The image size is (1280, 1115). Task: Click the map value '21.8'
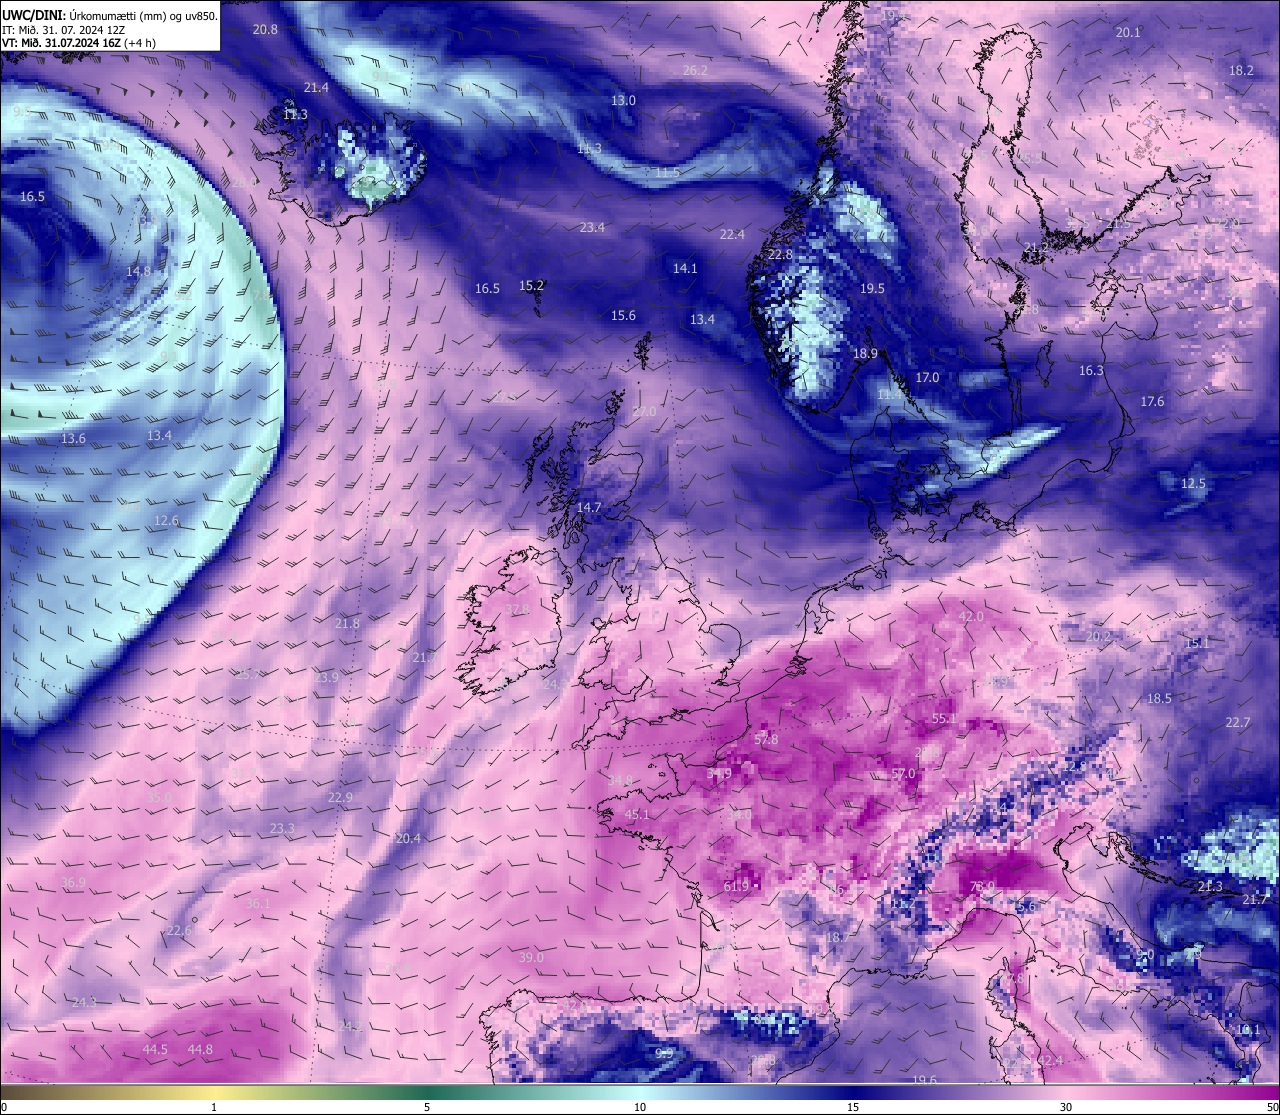[347, 624]
